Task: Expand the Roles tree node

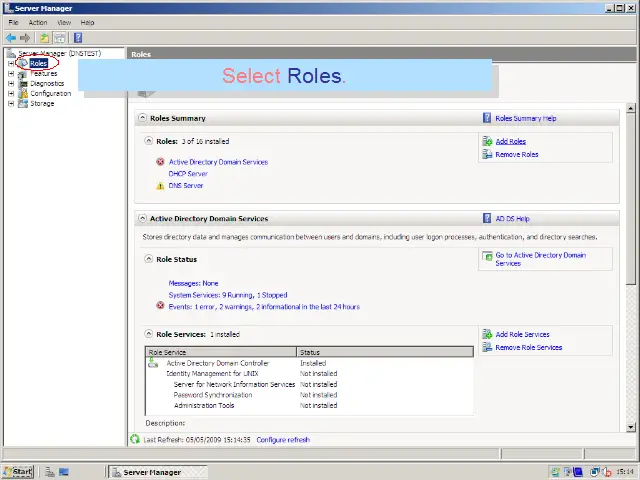Action: (11, 64)
